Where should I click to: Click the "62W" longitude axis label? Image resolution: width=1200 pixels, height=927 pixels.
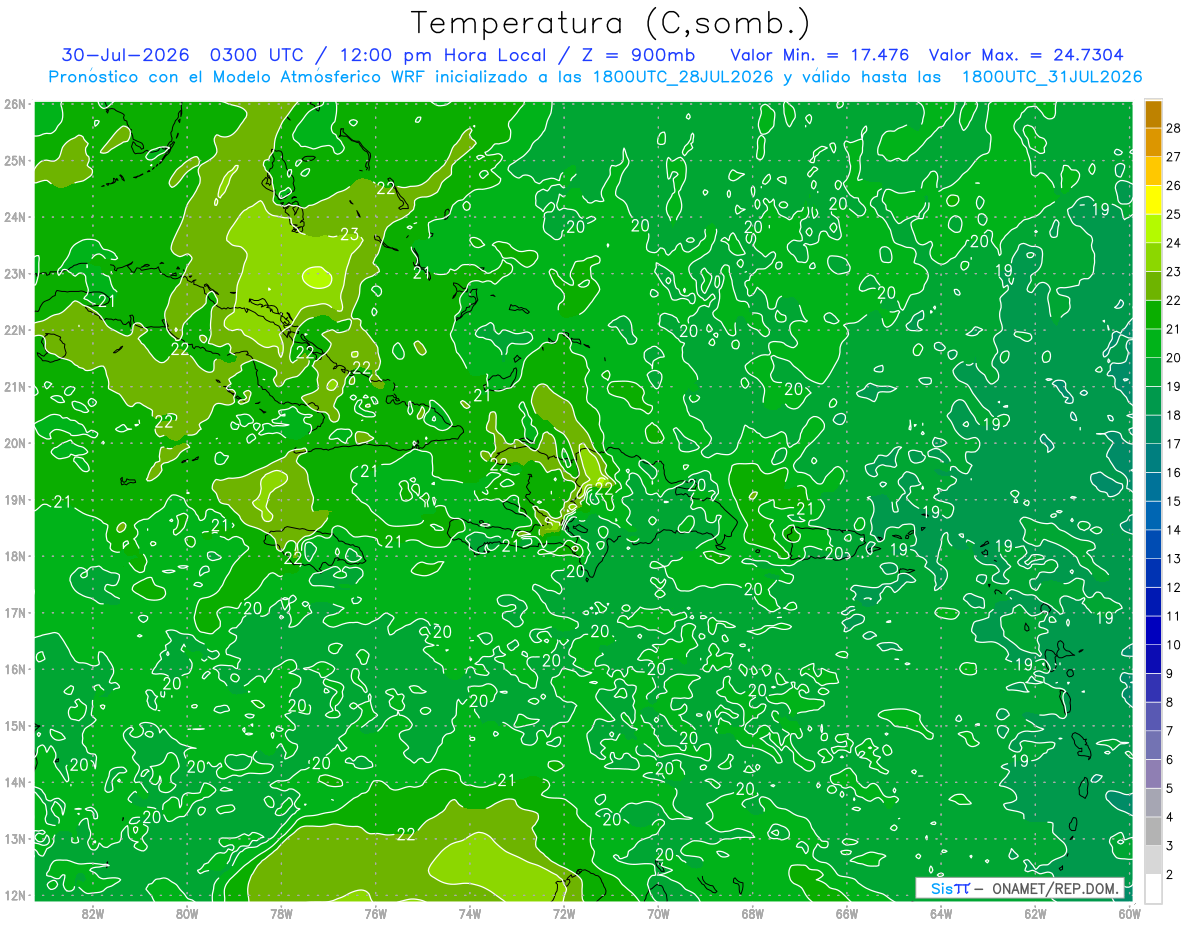point(1035,913)
